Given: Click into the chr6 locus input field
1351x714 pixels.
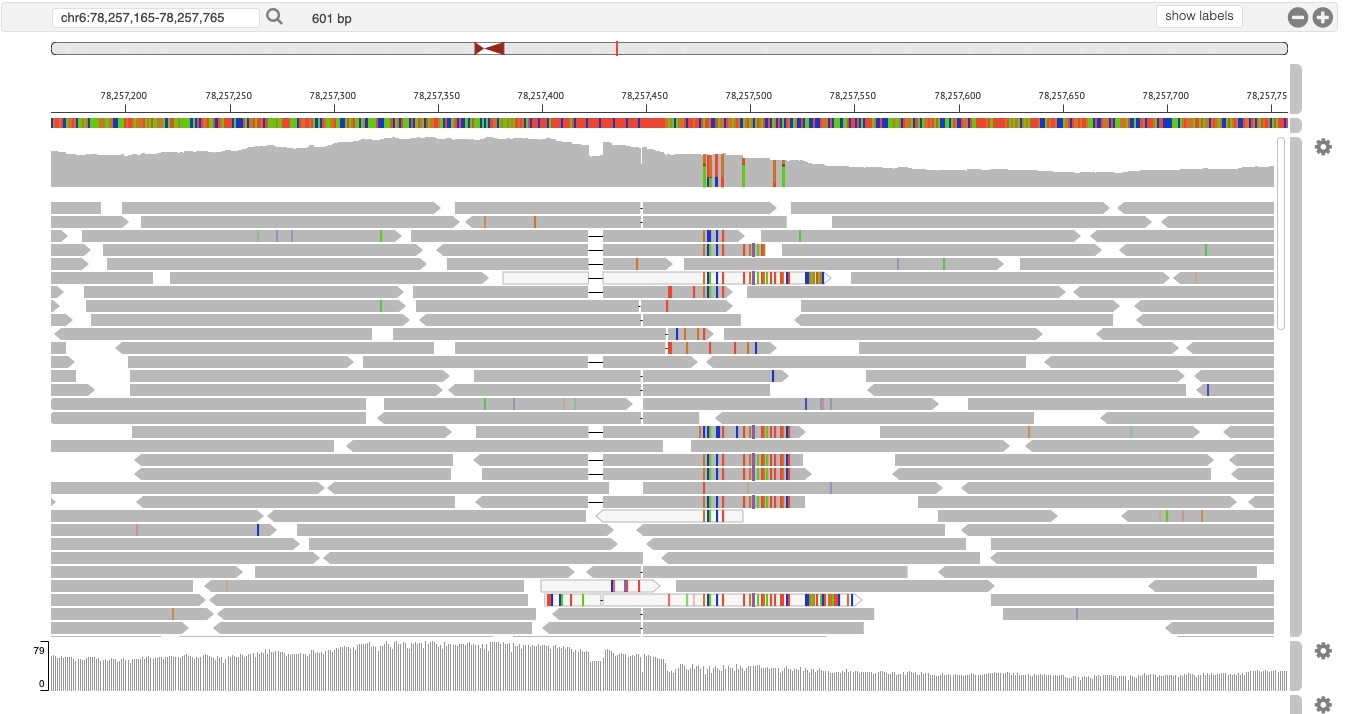Looking at the screenshot, I should click(x=155, y=18).
